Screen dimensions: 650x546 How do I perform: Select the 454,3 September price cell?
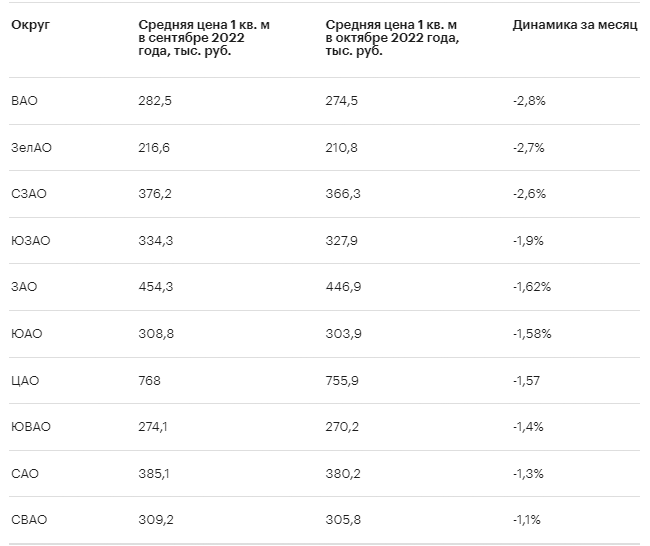tap(155, 287)
